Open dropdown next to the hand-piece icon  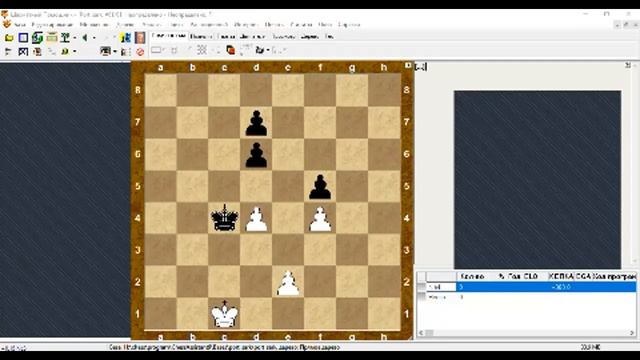[x=268, y=50]
